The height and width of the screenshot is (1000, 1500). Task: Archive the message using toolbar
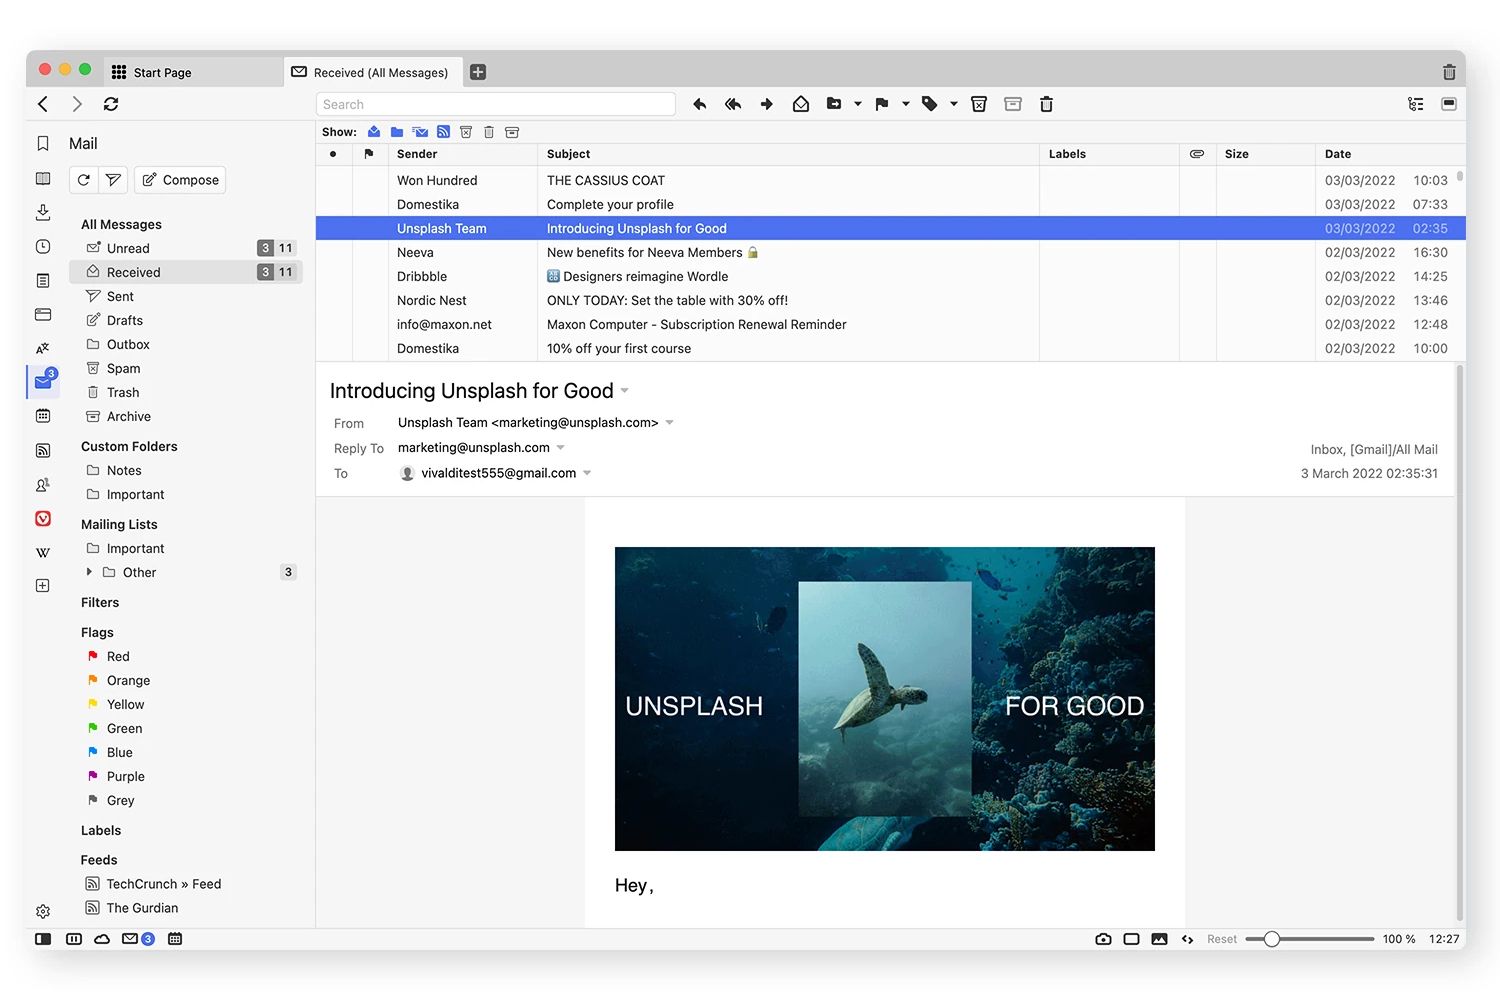point(1013,104)
